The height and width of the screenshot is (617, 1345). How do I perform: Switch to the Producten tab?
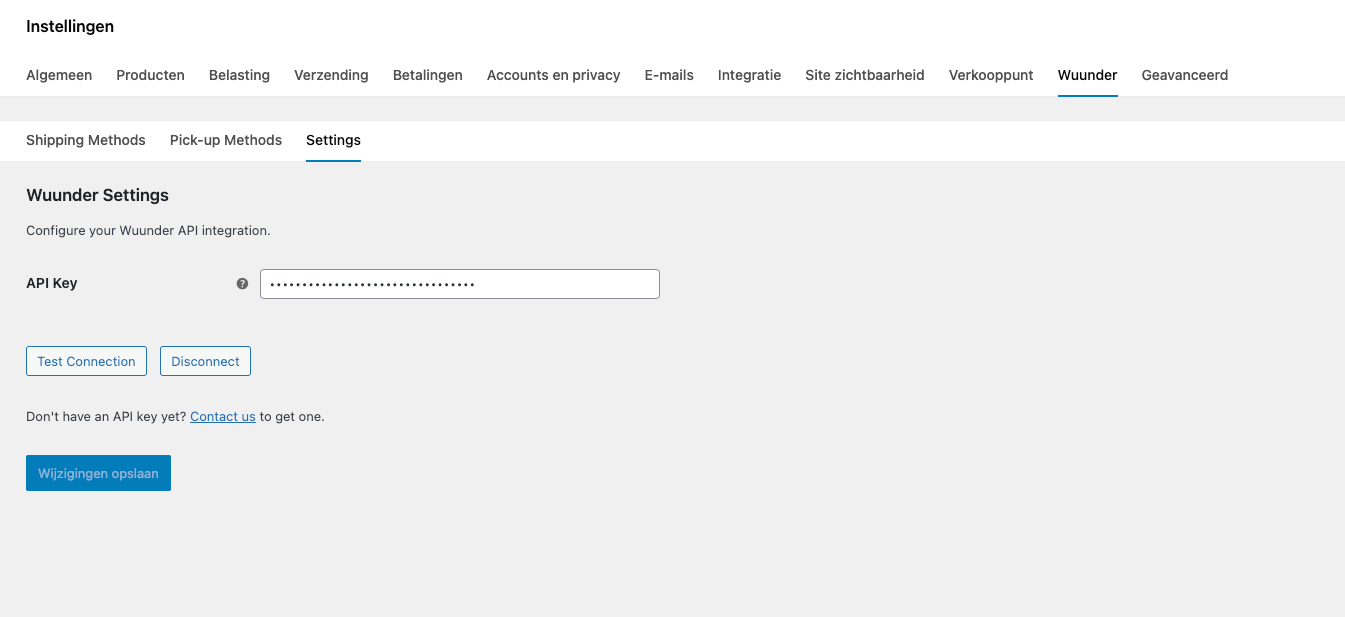click(x=150, y=75)
